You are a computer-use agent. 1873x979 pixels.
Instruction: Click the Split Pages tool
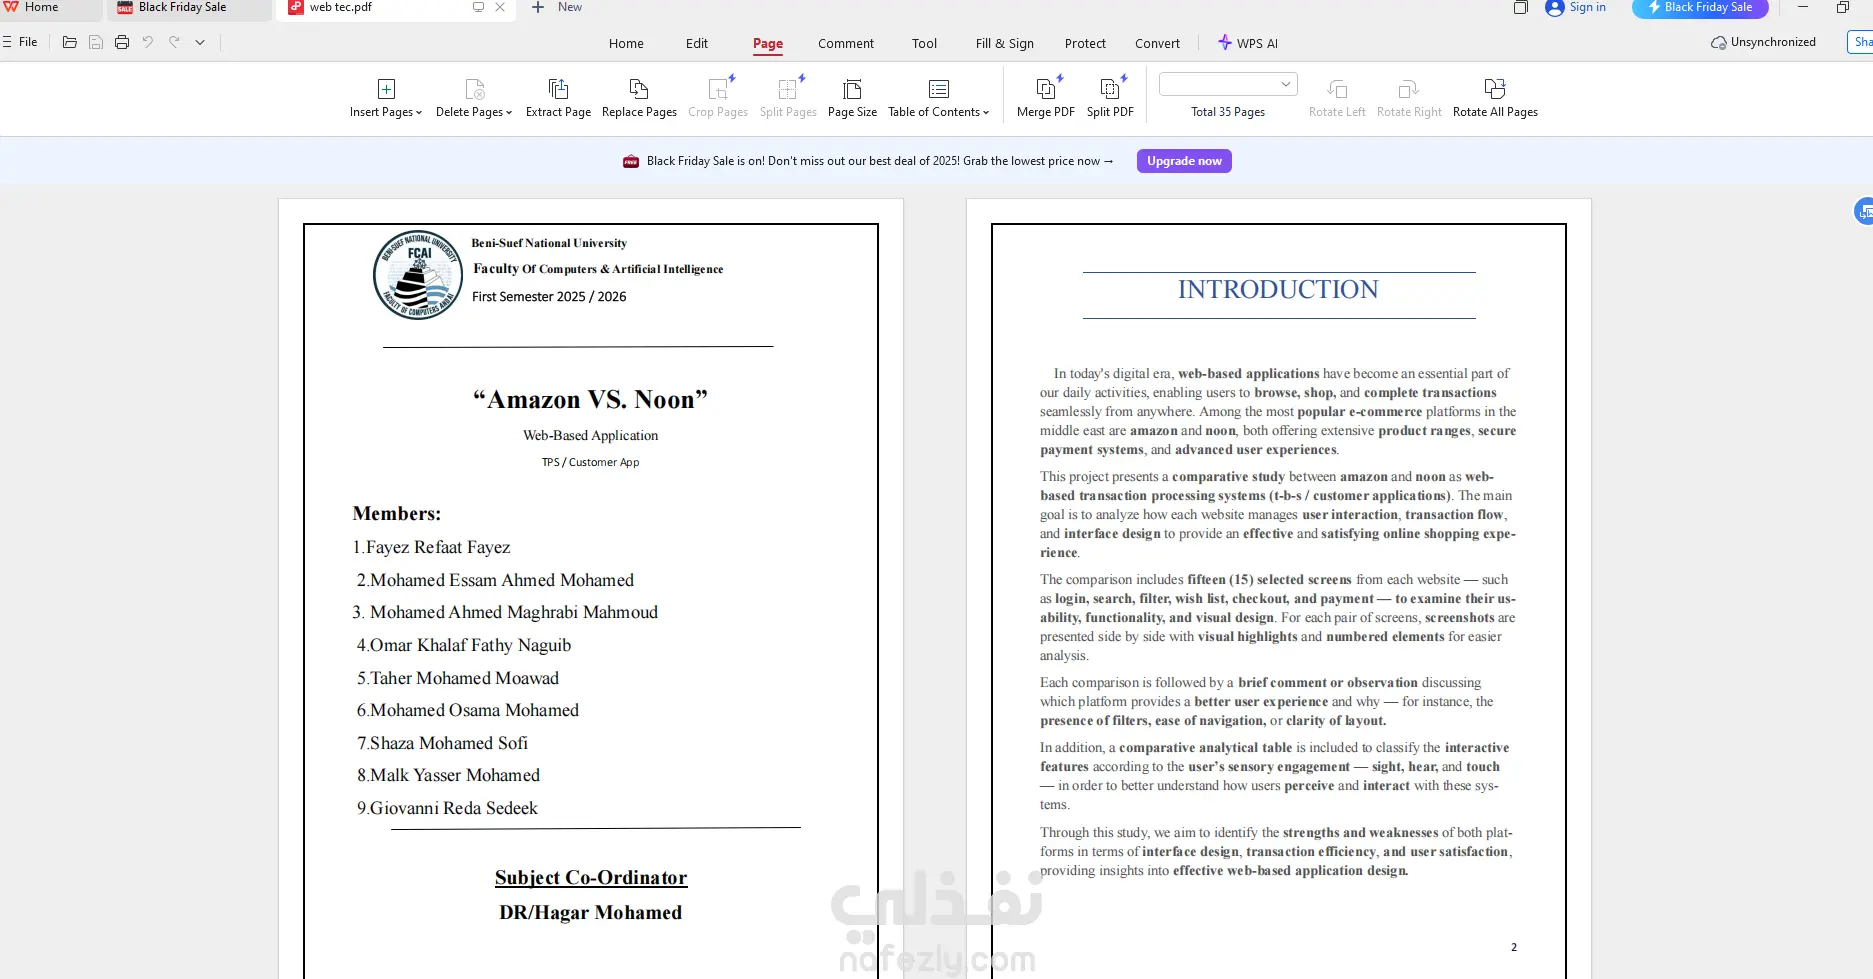click(788, 98)
